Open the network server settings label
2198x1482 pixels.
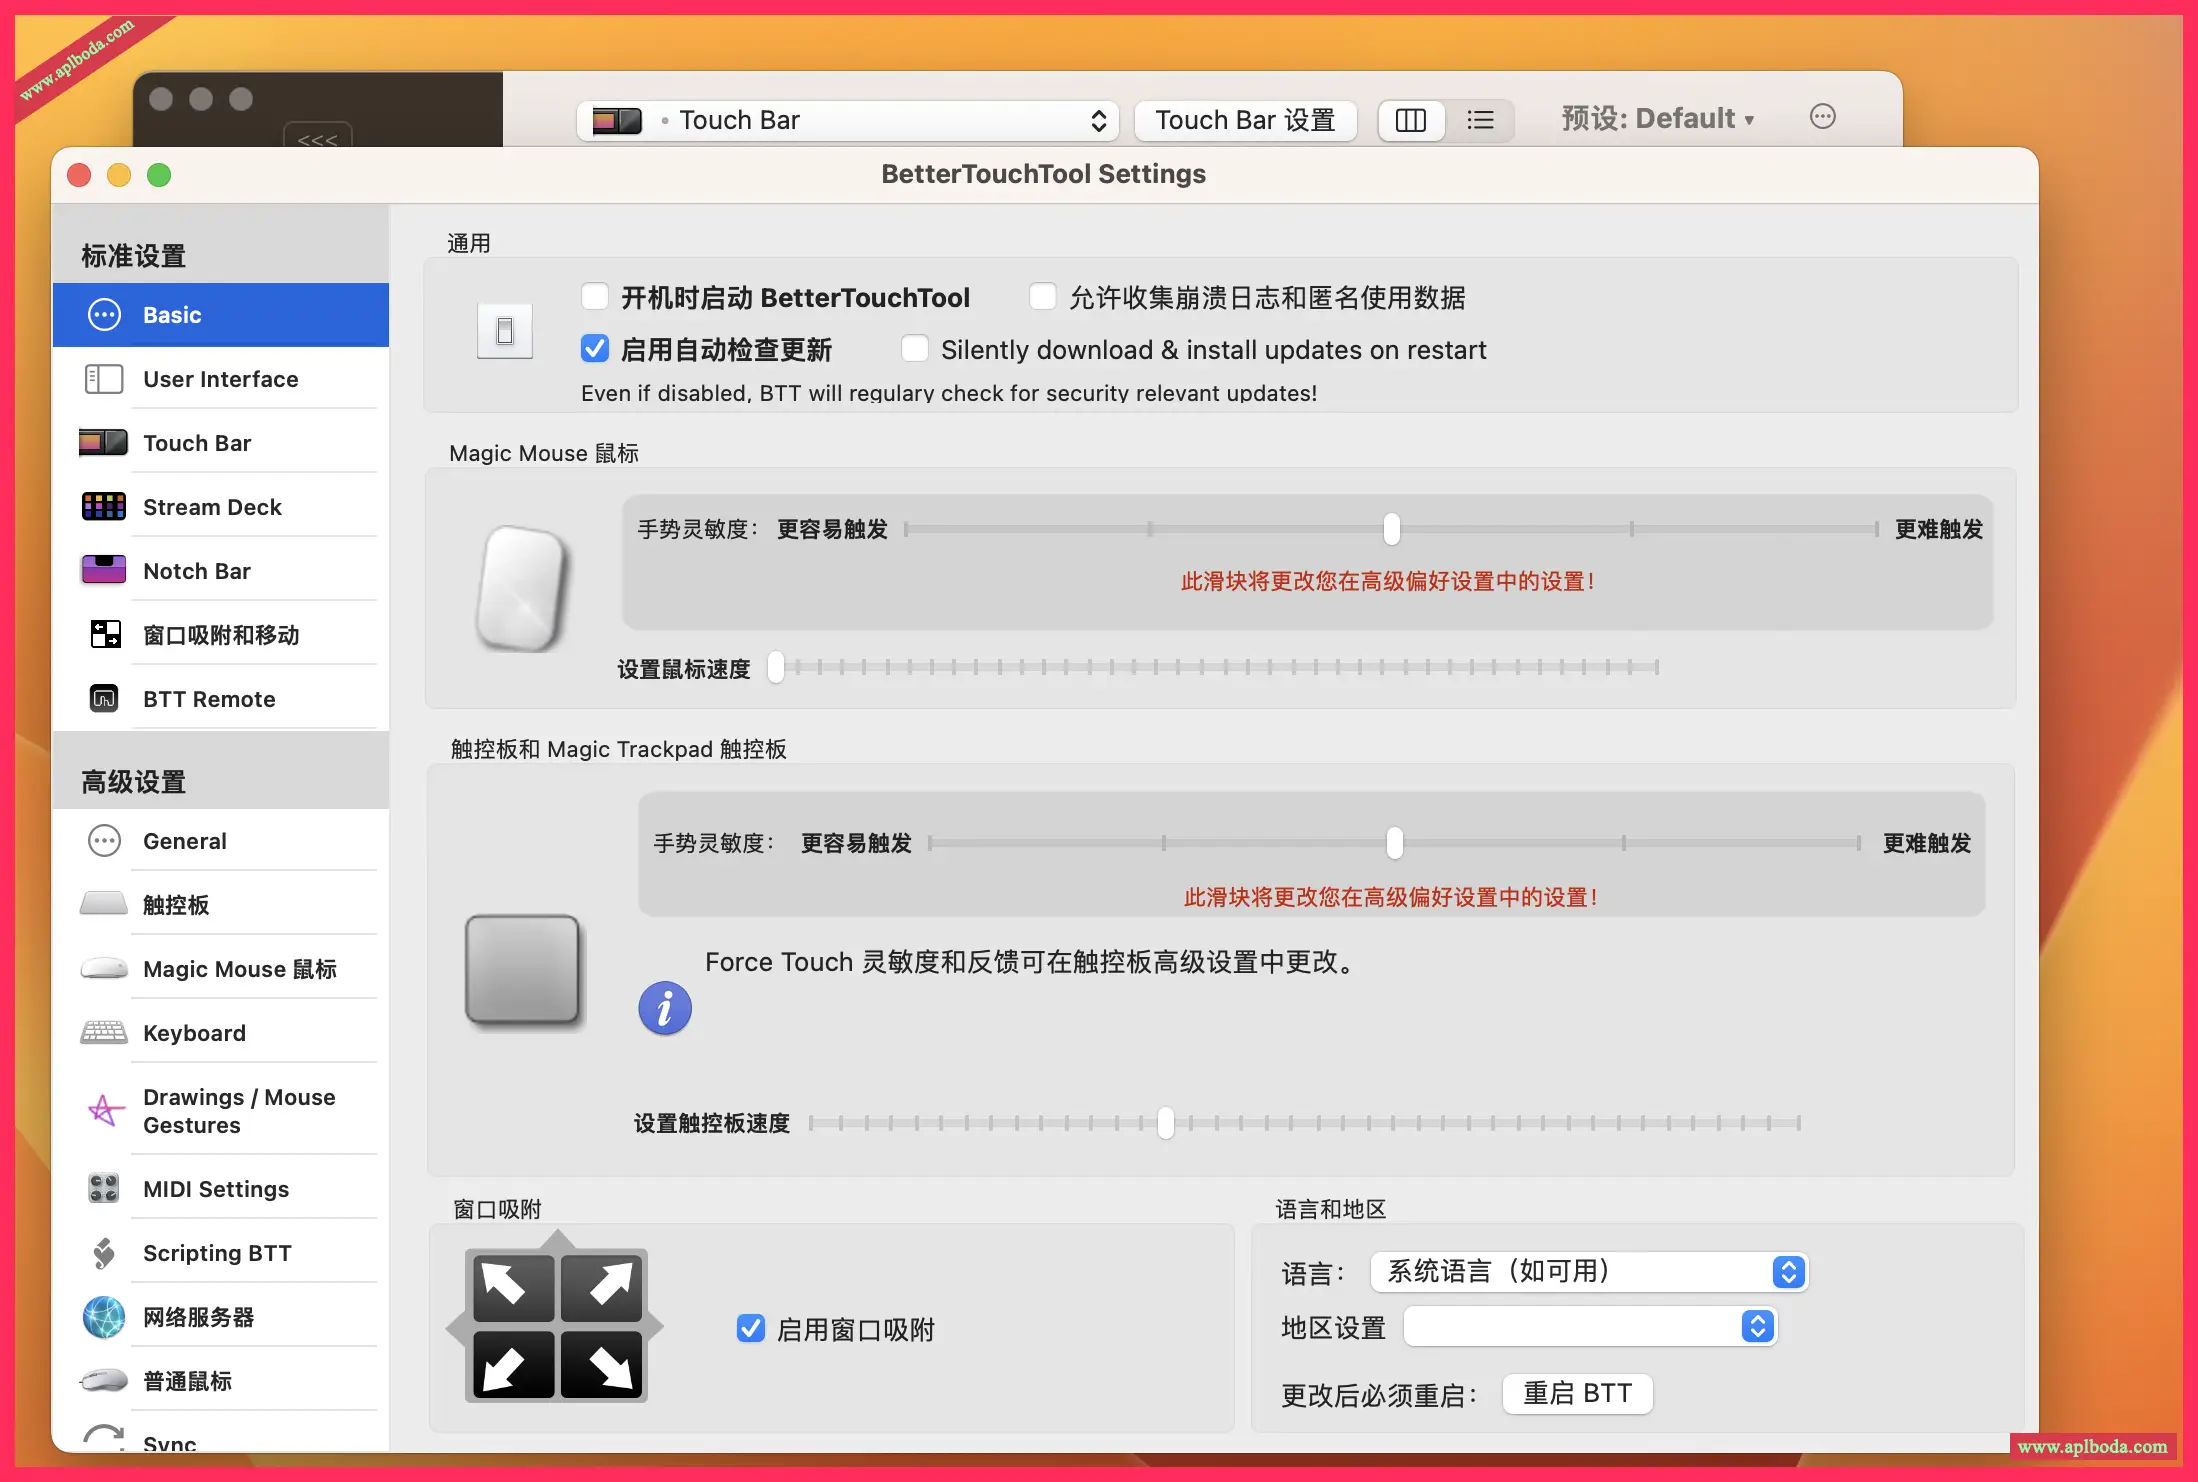[198, 1317]
